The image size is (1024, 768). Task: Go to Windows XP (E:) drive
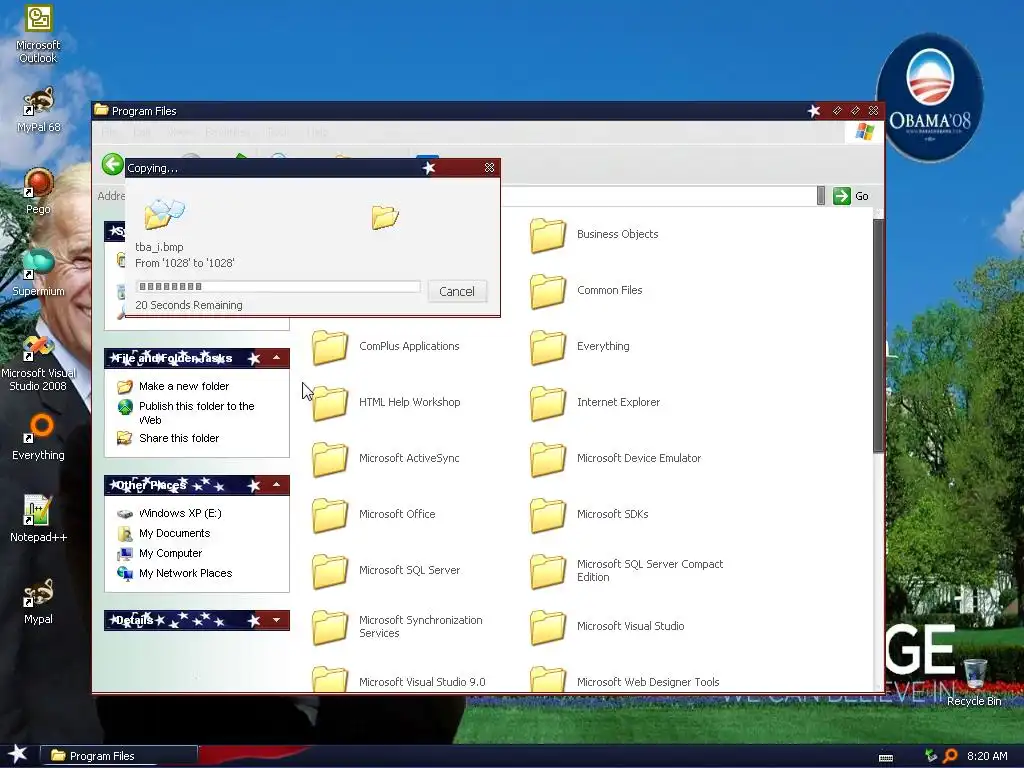pos(180,513)
